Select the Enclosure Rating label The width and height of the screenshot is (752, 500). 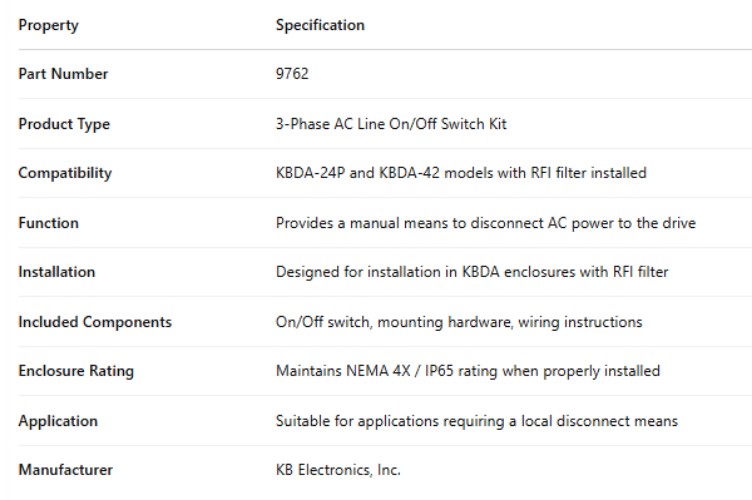76,371
